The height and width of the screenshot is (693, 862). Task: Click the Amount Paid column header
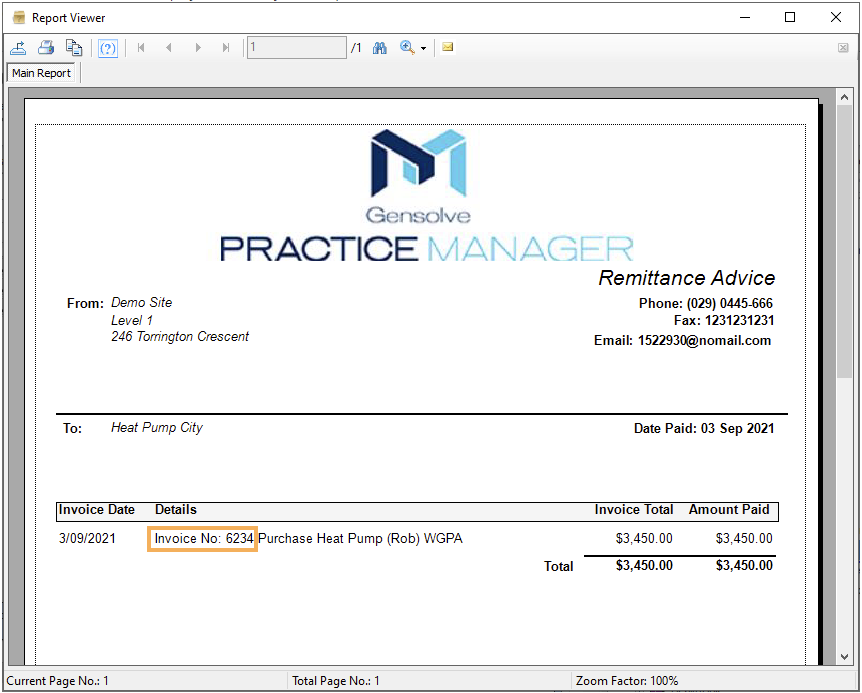pos(729,509)
